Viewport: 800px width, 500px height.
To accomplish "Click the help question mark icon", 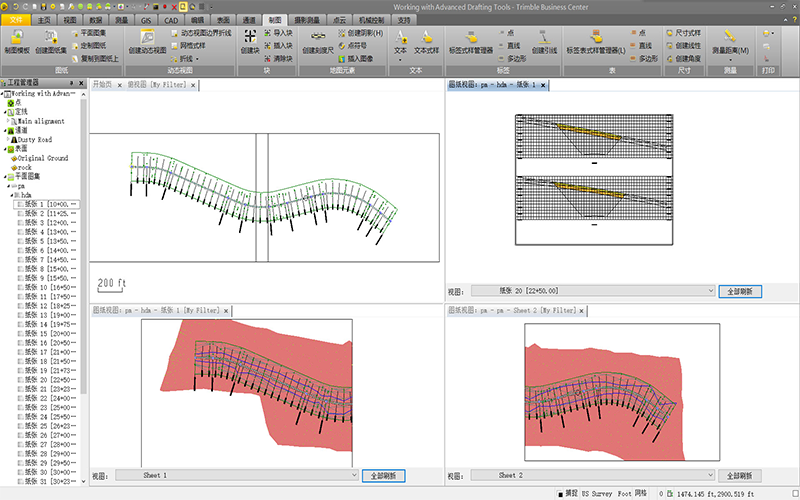I will [795, 20].
